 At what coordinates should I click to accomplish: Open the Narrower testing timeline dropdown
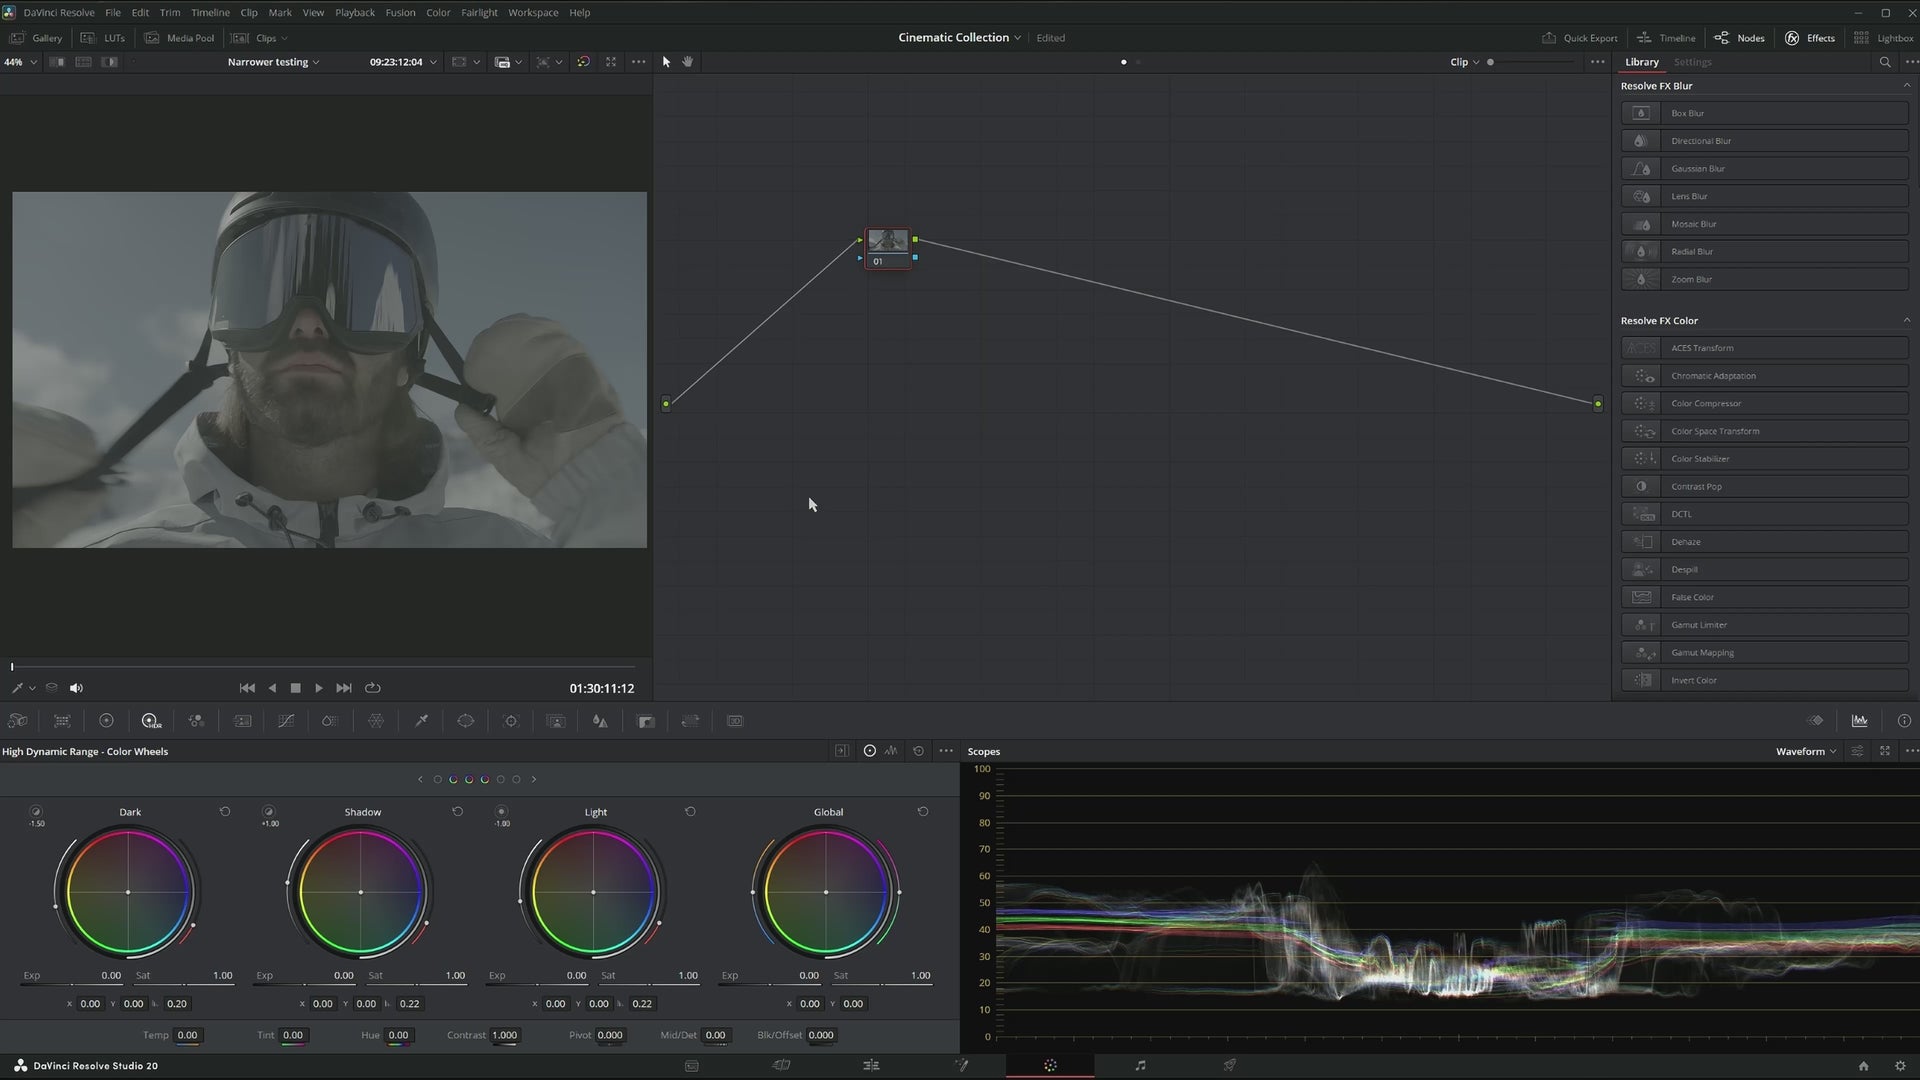(273, 62)
